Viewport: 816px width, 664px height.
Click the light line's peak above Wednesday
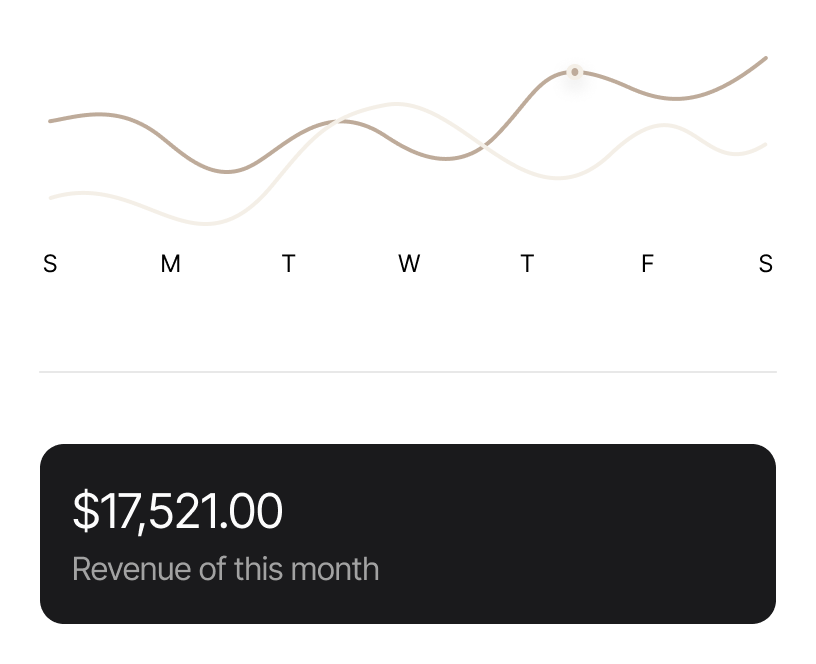pyautogui.click(x=397, y=103)
